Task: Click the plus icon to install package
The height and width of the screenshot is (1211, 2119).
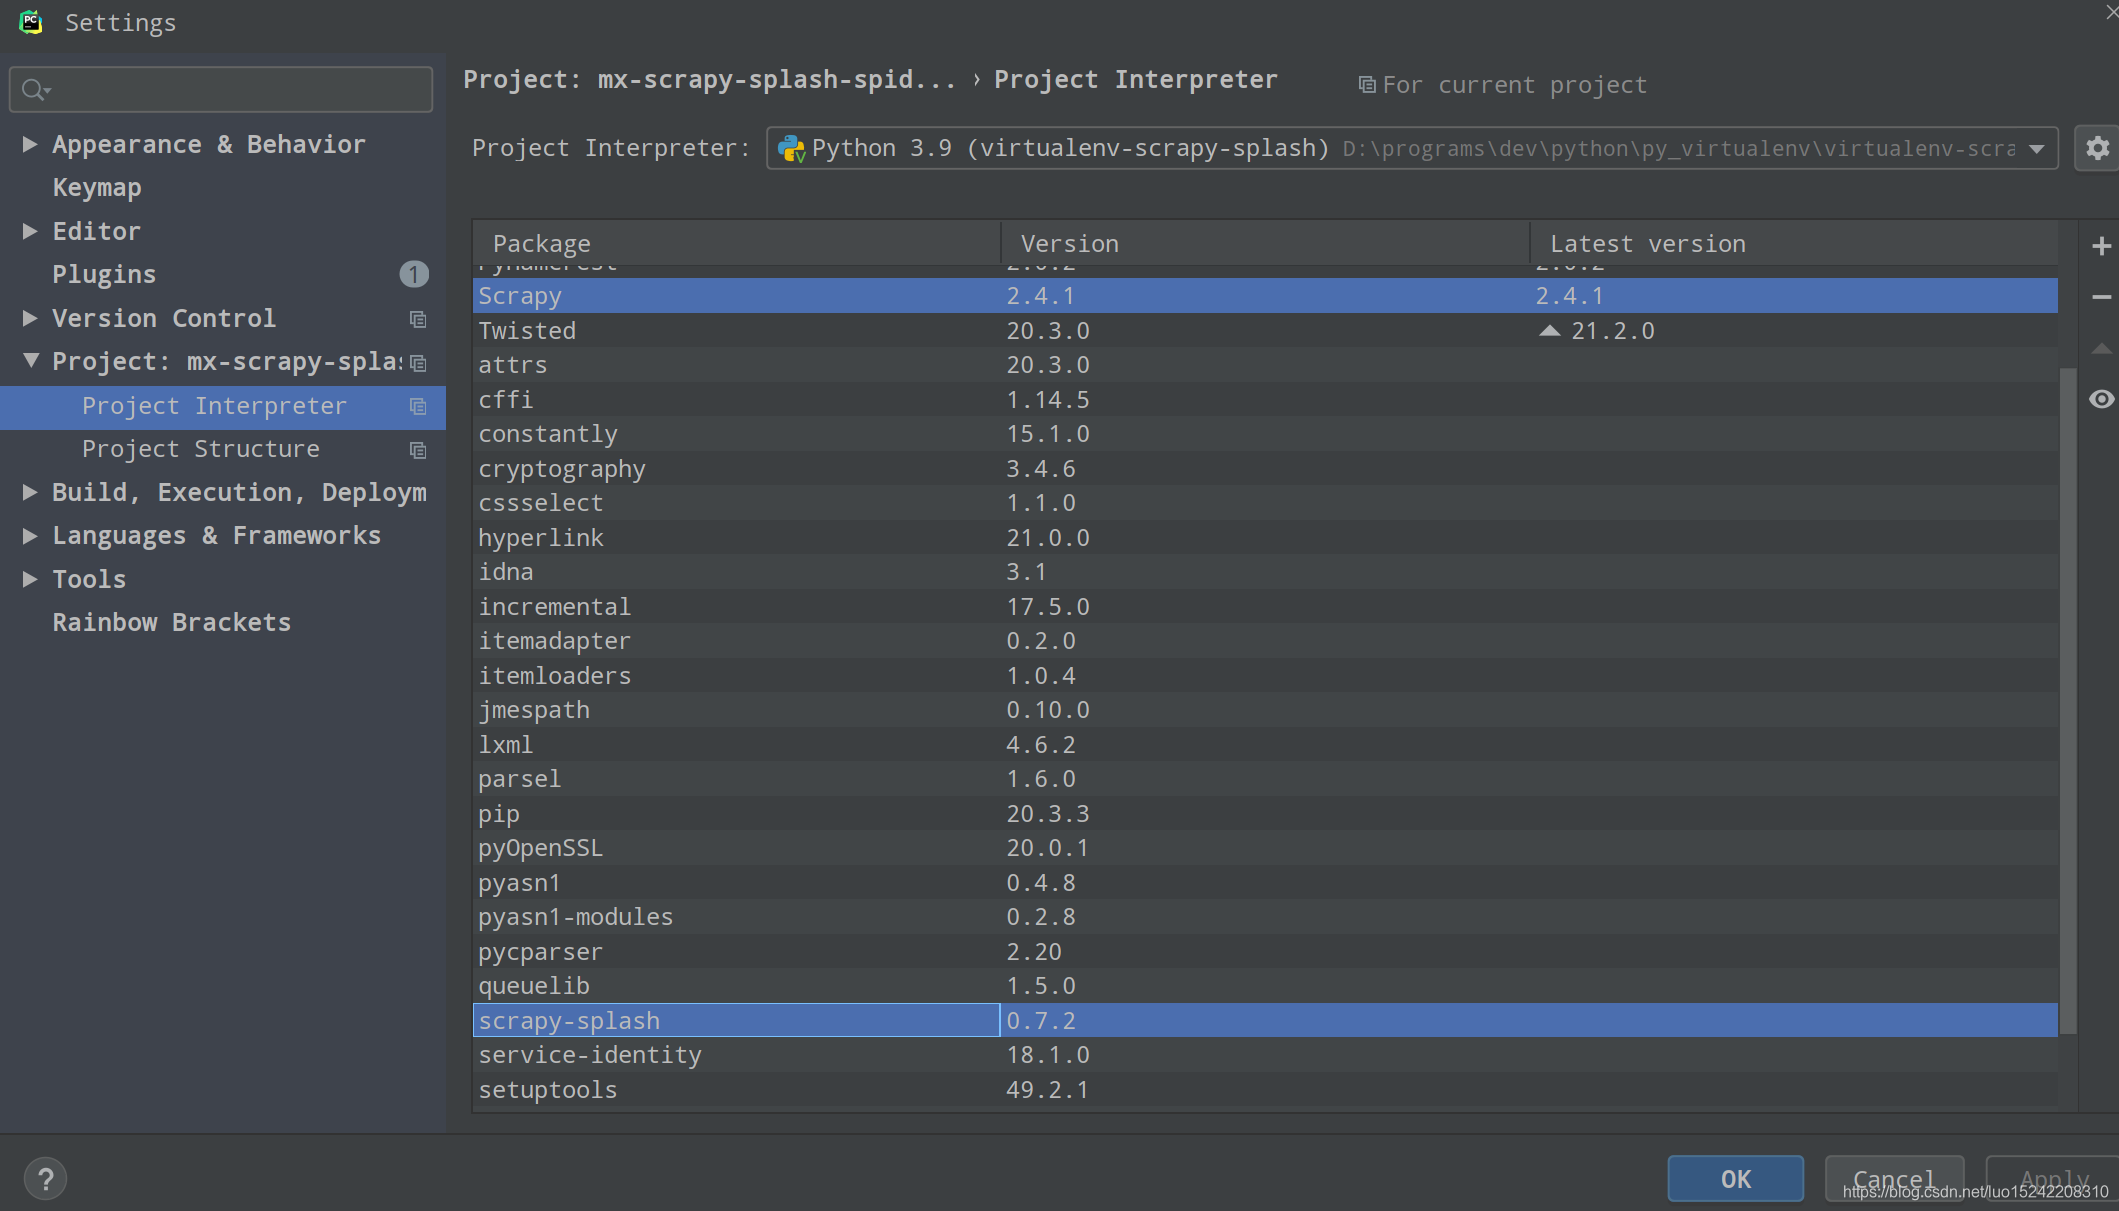Action: [2101, 246]
